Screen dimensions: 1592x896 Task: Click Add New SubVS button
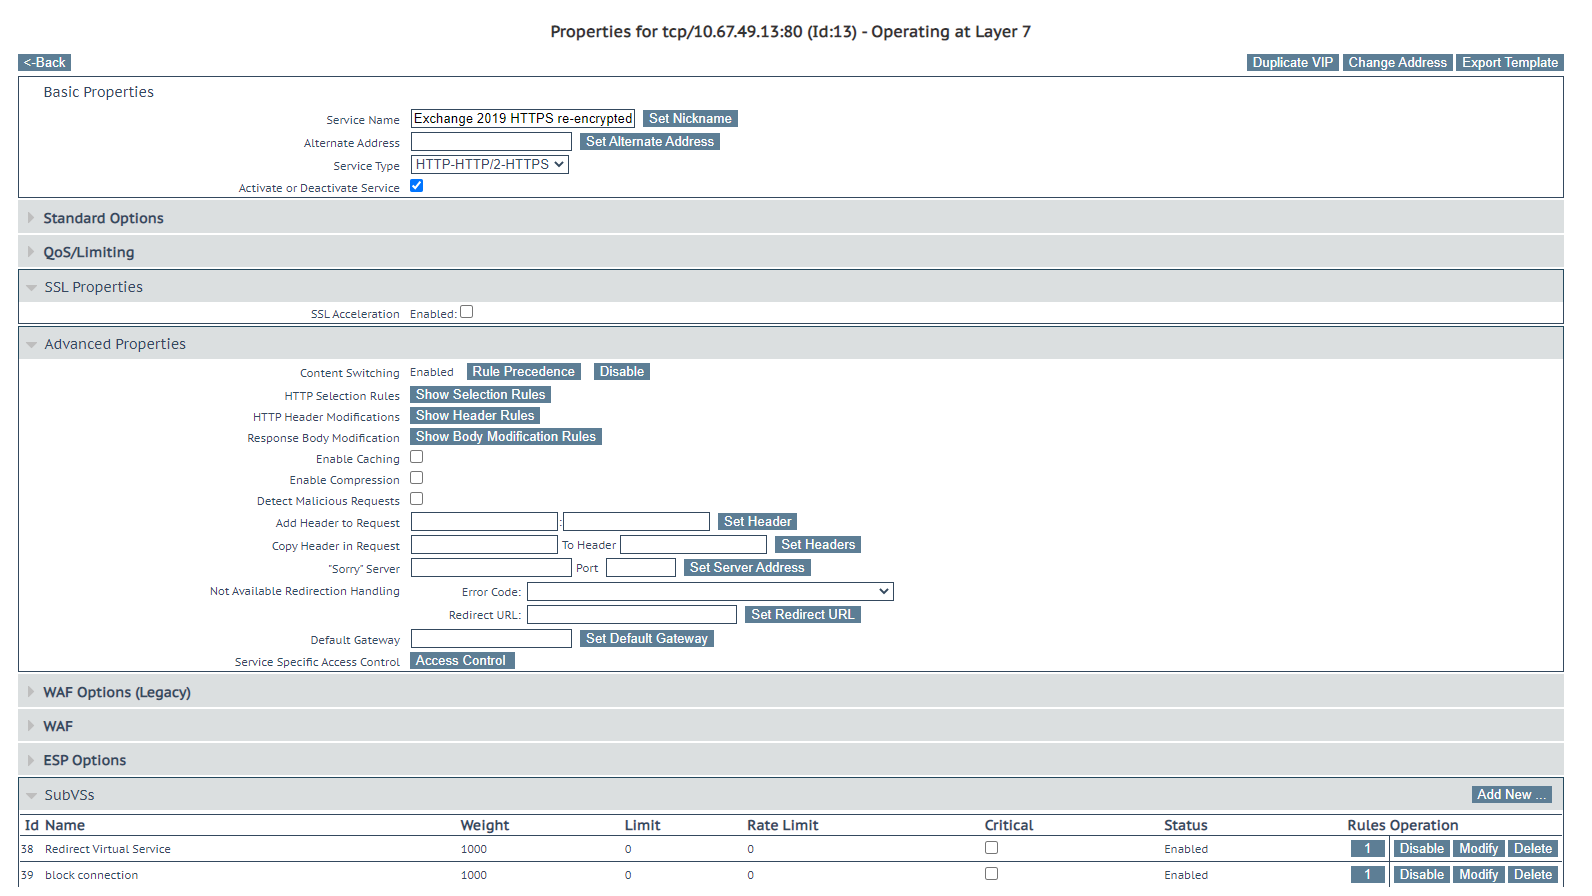pos(1513,794)
